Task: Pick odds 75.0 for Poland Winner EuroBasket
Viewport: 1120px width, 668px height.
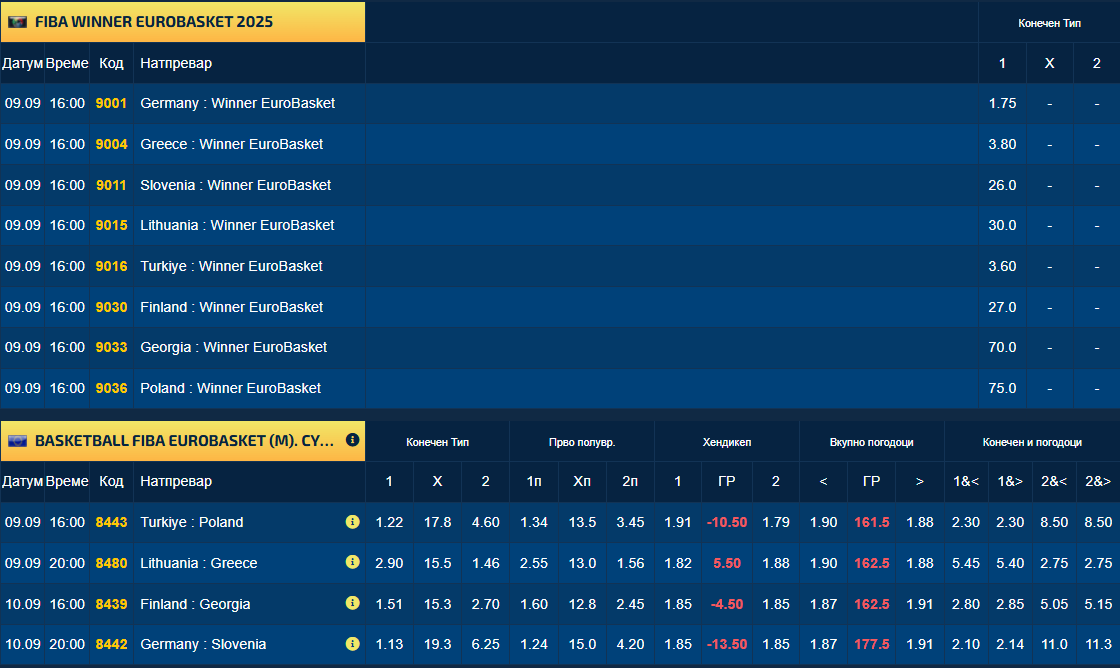Action: click(x=1002, y=389)
